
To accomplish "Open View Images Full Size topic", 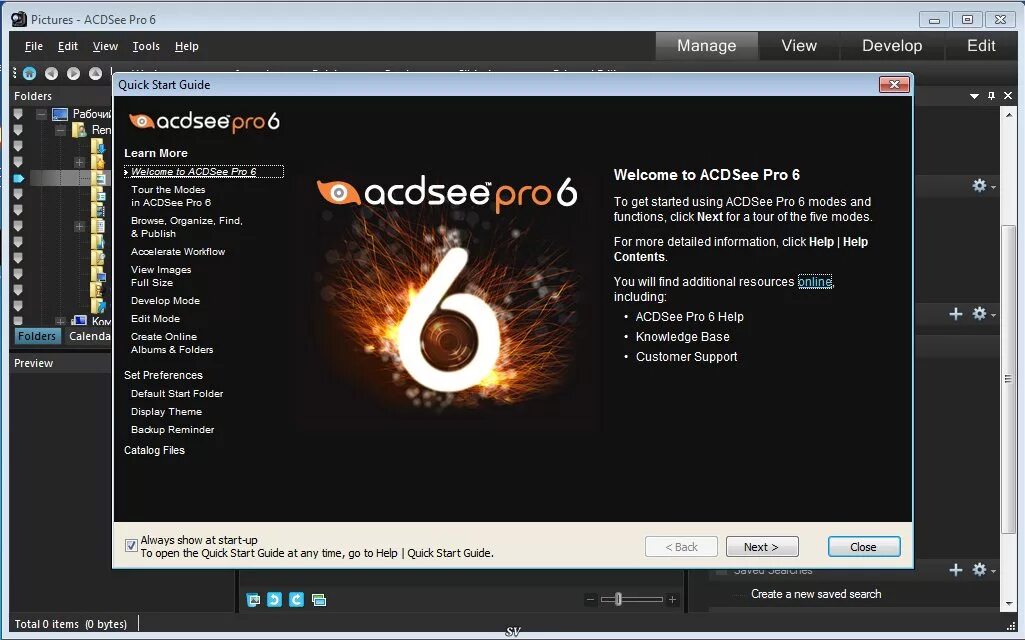I will pos(161,276).
